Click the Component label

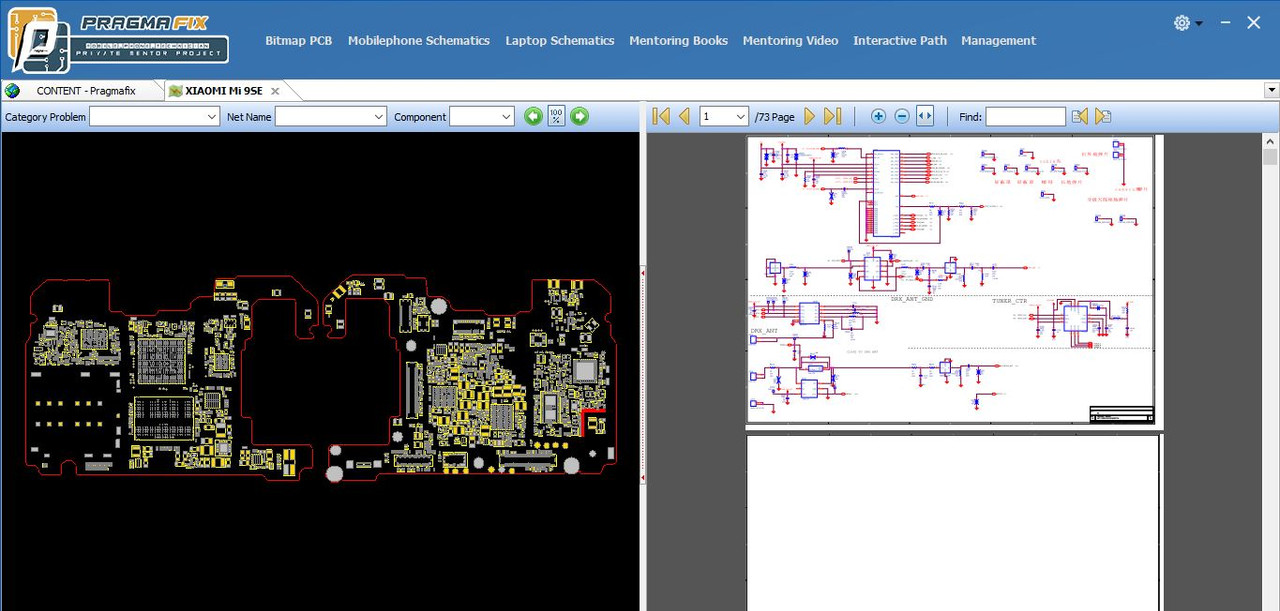(420, 117)
